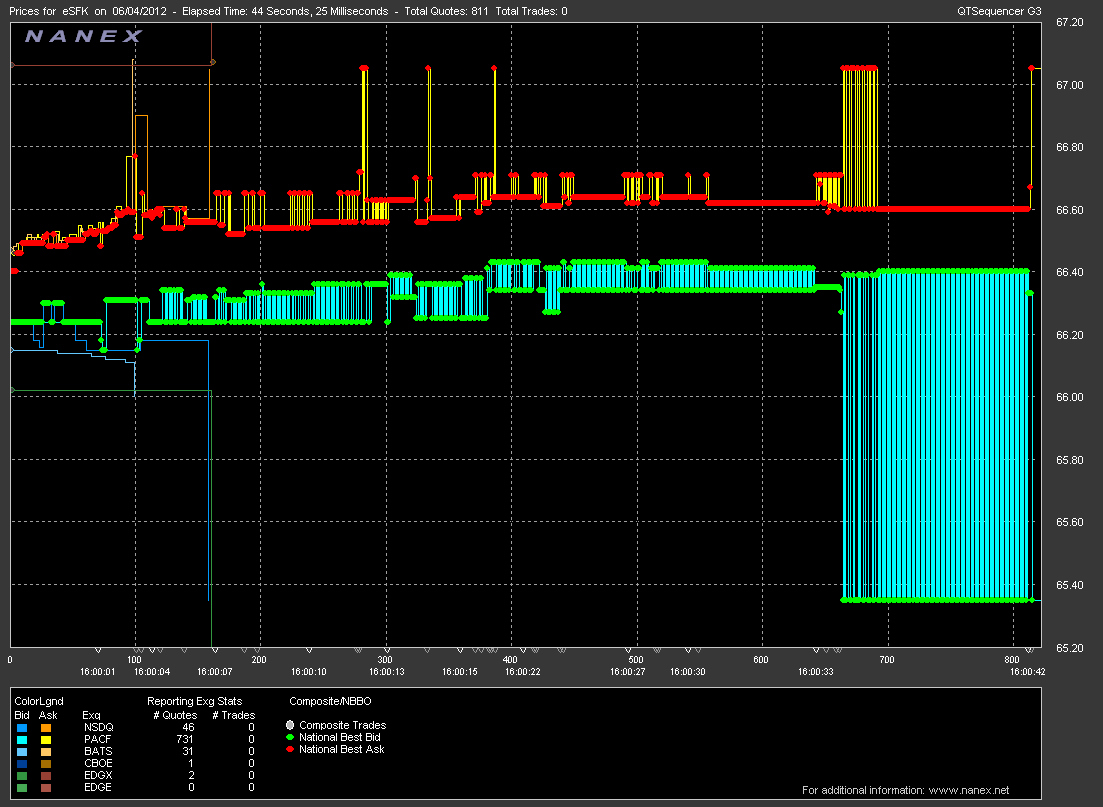The height and width of the screenshot is (807, 1103).
Task: Click the BATS quote count 31
Action: (x=188, y=751)
